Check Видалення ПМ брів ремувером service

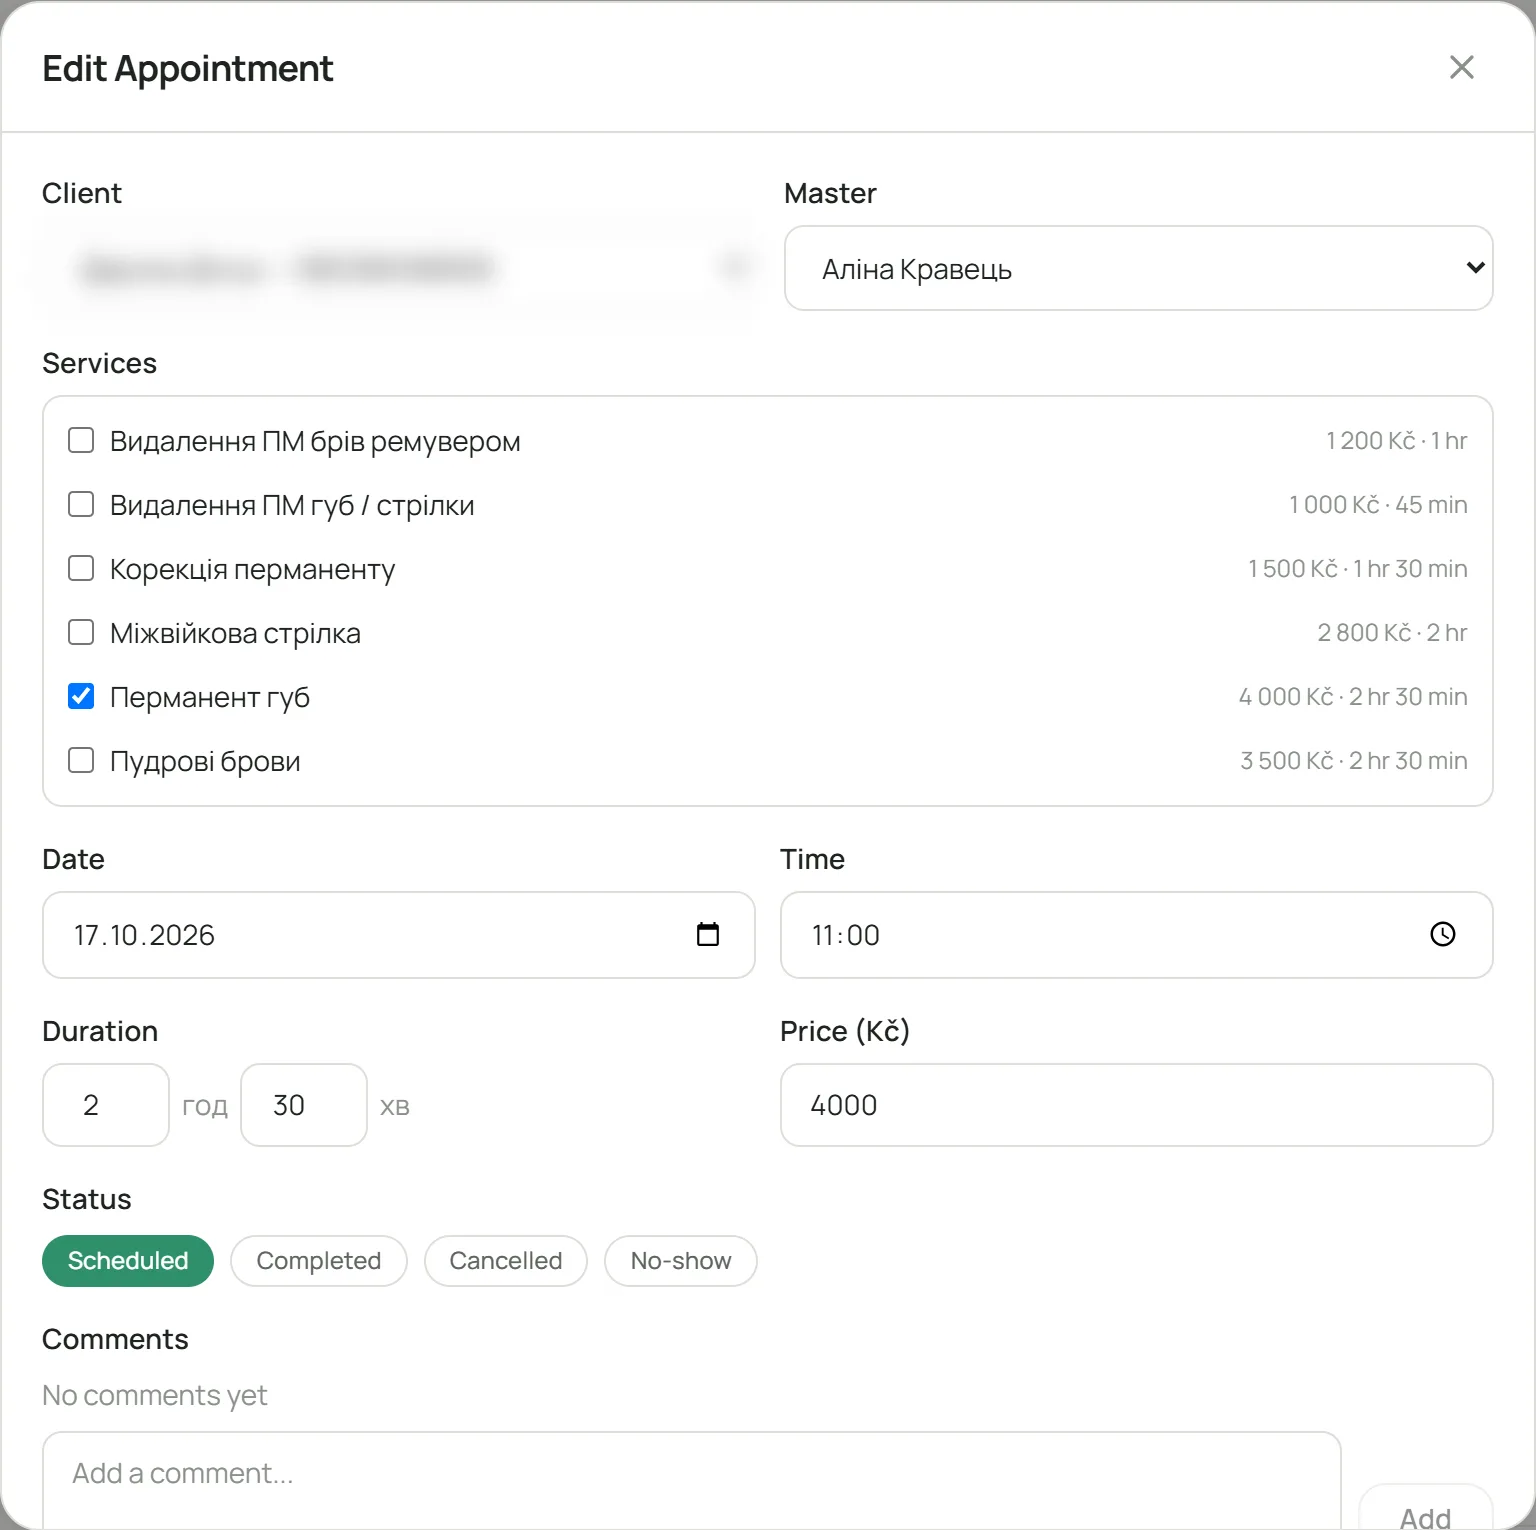pos(81,440)
